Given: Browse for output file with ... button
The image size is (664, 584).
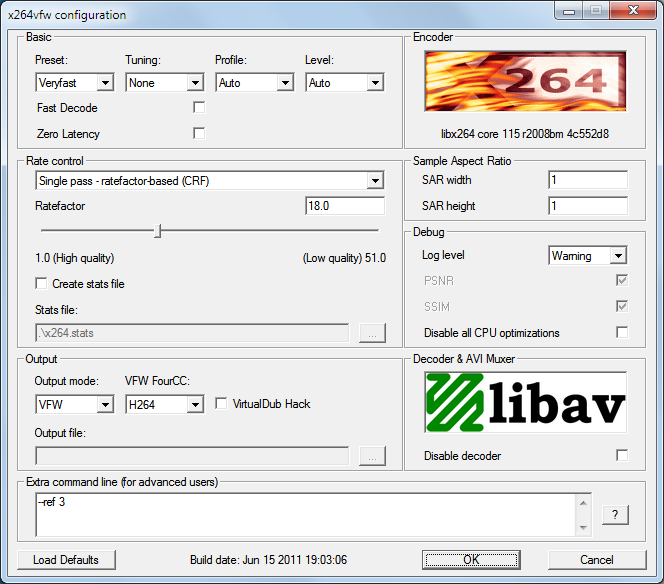Looking at the screenshot, I should [x=372, y=456].
